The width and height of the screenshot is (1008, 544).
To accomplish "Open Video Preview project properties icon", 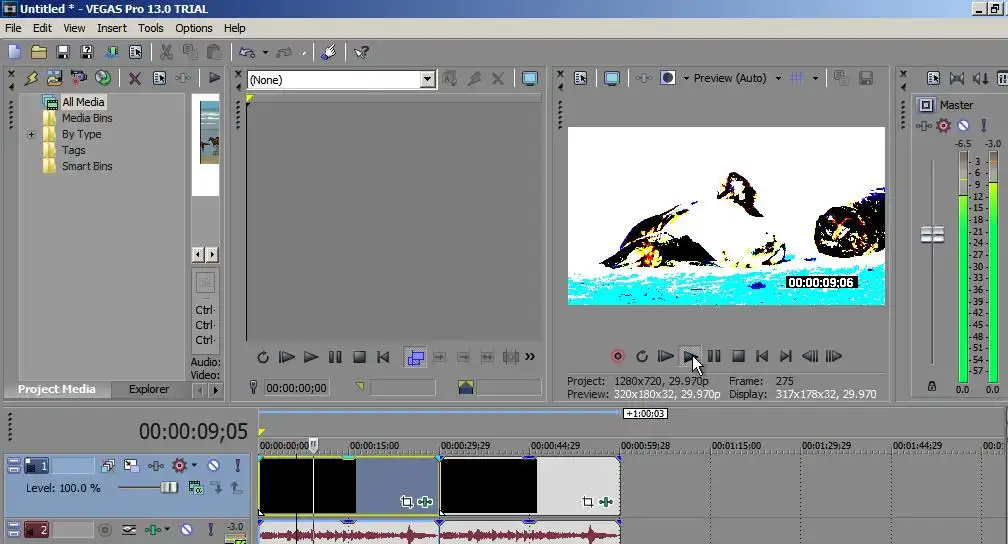I will 580,78.
